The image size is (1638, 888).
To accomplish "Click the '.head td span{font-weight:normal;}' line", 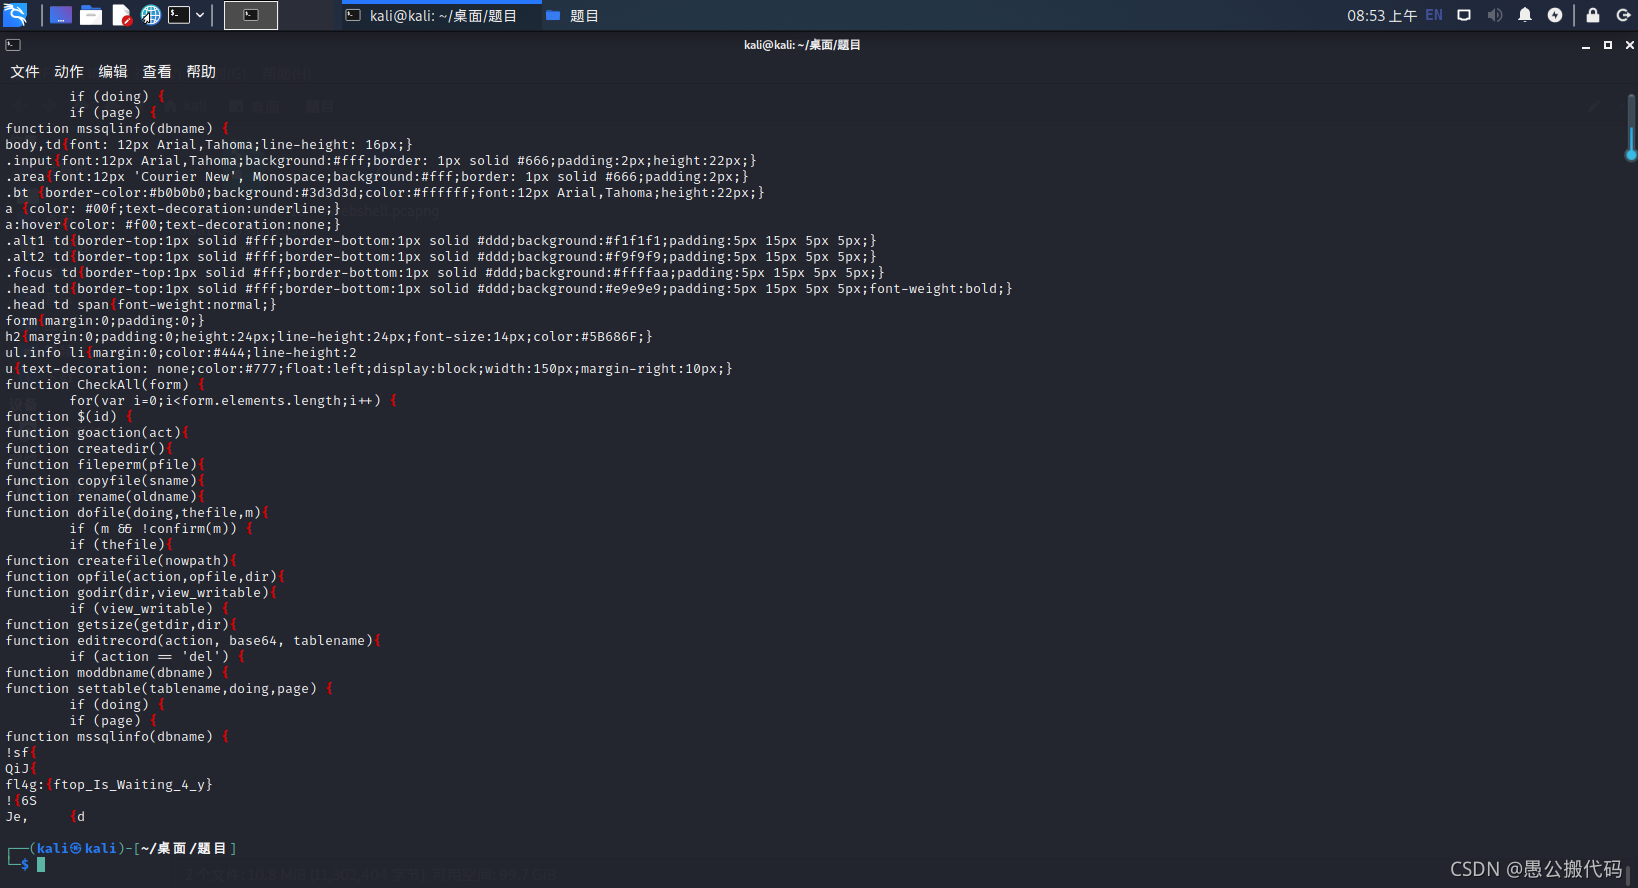I will (141, 305).
